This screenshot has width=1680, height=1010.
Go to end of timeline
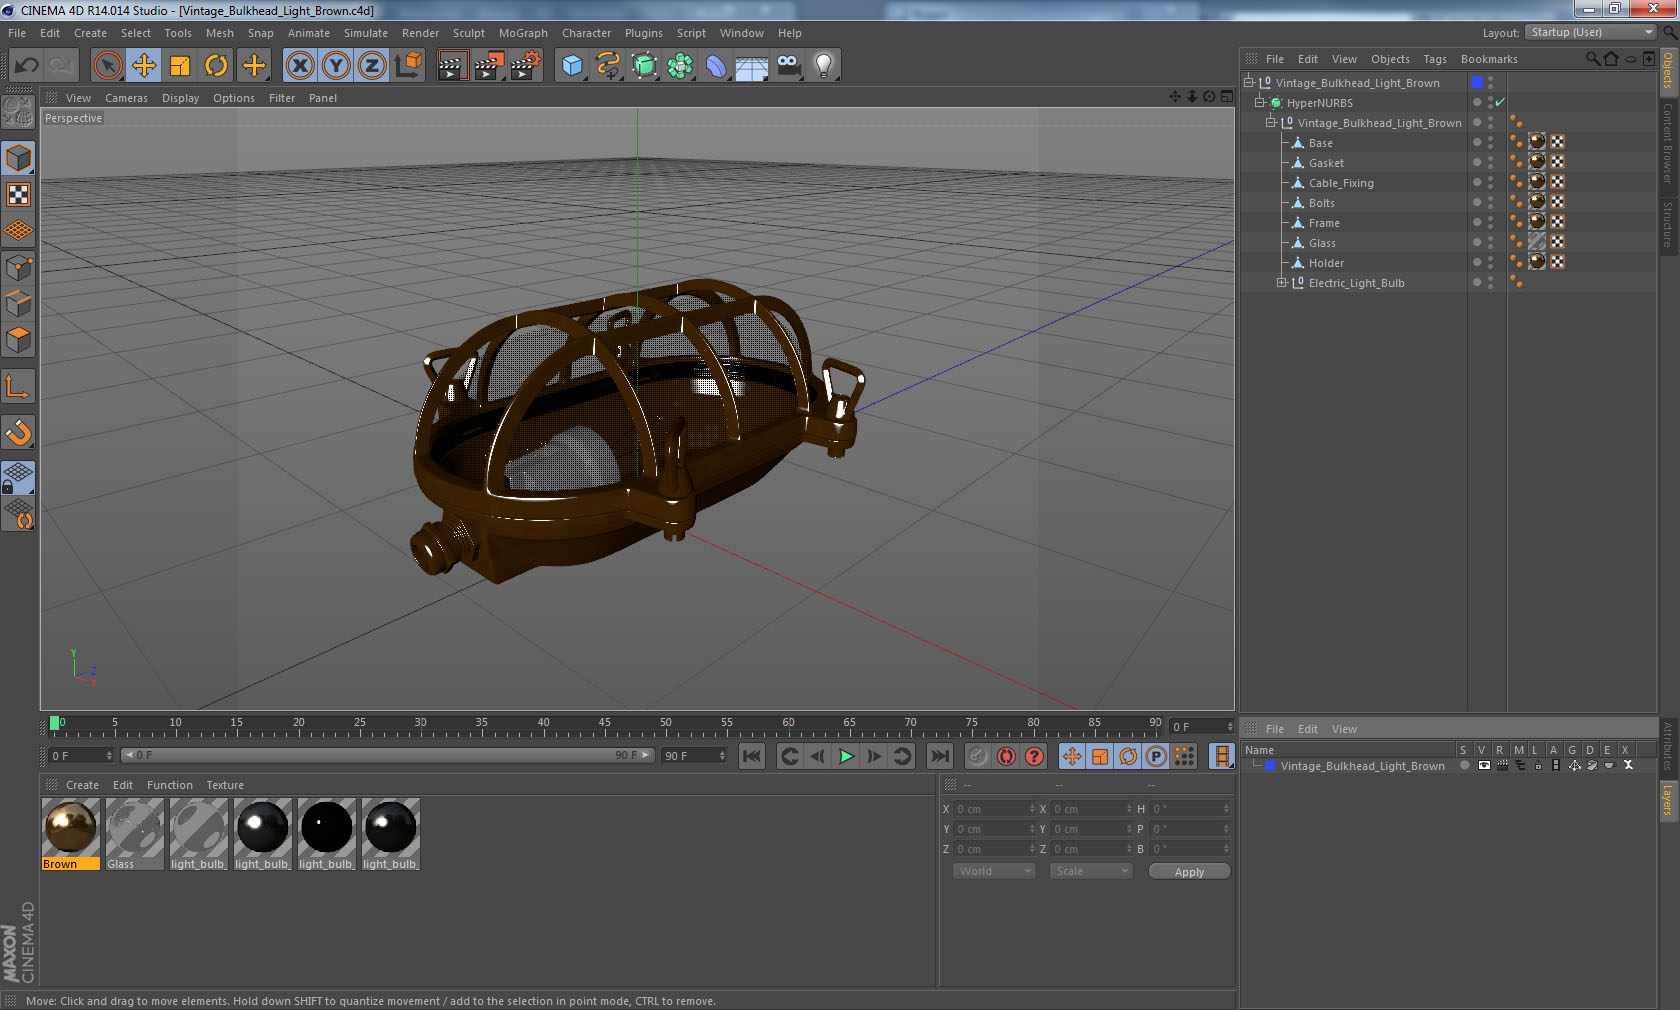[940, 756]
